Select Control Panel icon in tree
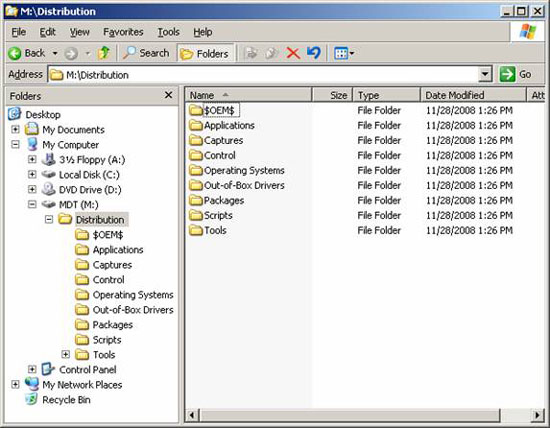Image resolution: width=550 pixels, height=428 pixels. point(48,369)
